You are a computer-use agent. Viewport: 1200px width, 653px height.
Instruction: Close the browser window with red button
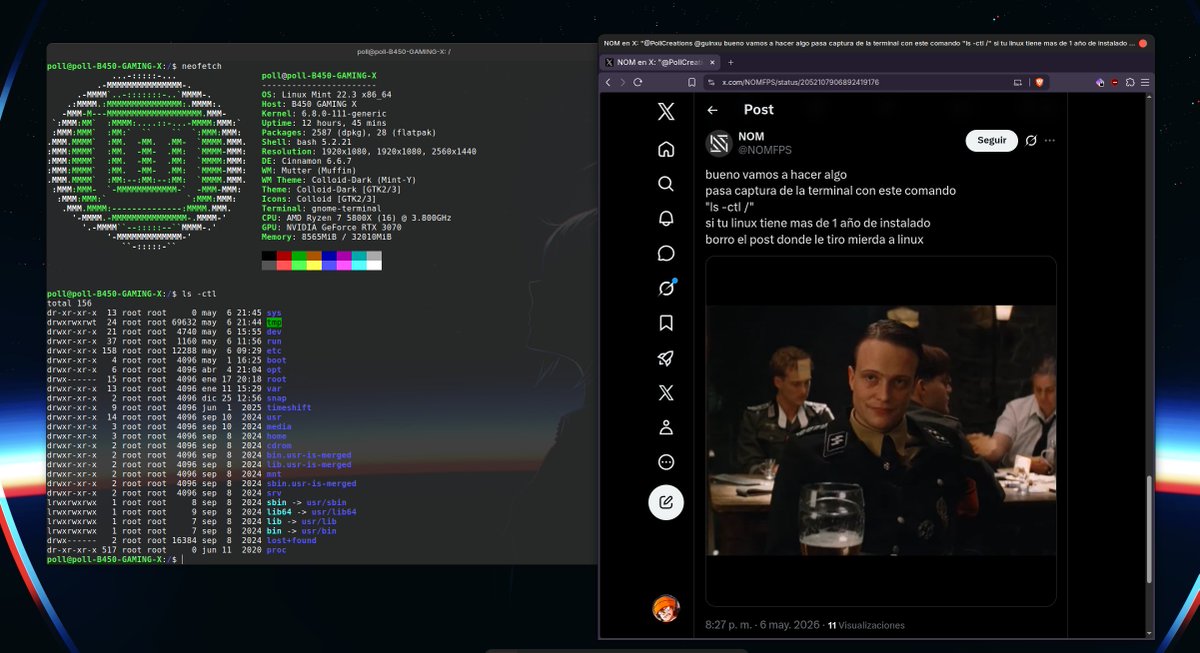coord(1143,44)
